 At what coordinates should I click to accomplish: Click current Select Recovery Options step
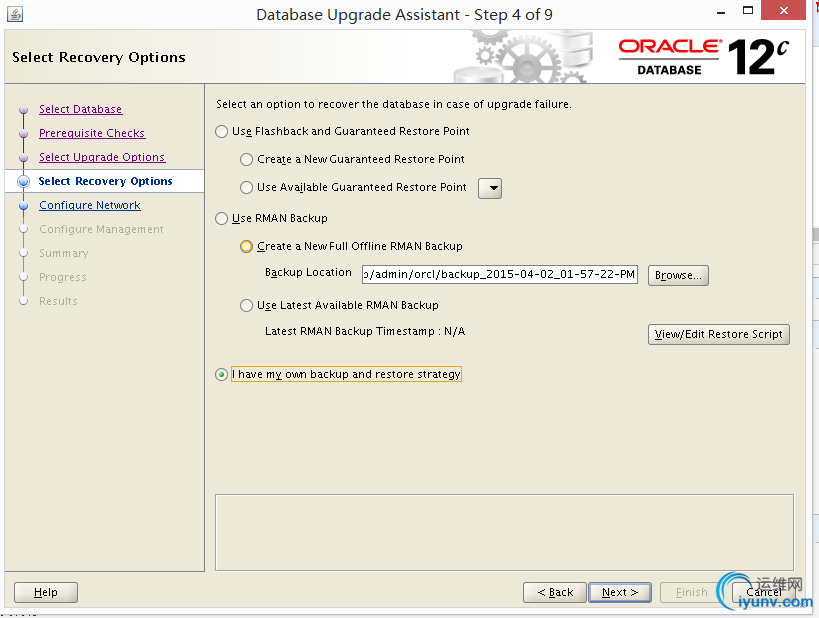point(106,181)
